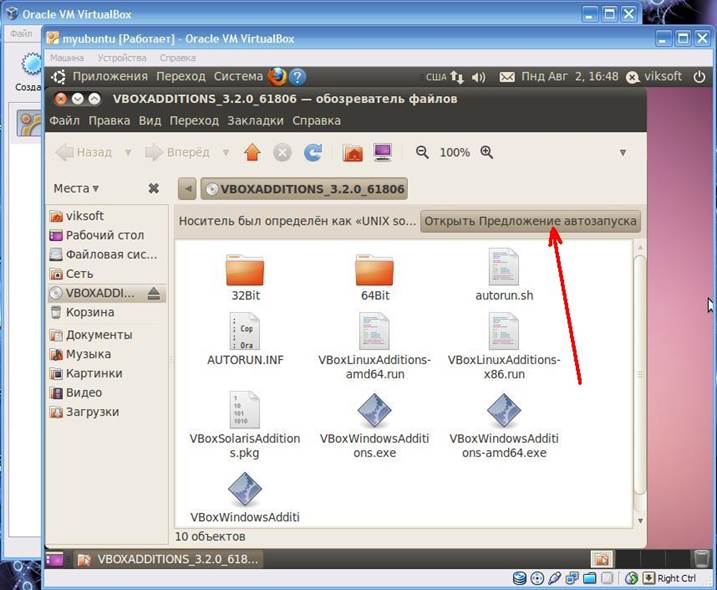Select viksoft in Places sidebar
This screenshot has height=590, width=717.
click(107, 216)
